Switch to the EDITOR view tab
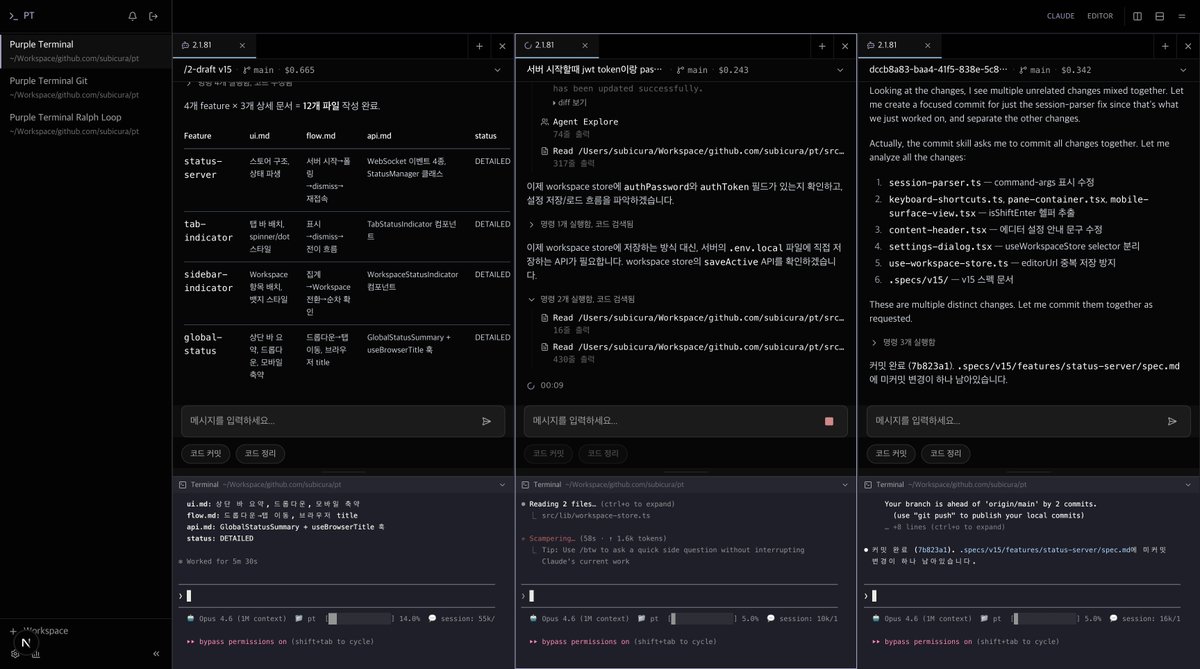This screenshot has height=669, width=1200. [1100, 16]
